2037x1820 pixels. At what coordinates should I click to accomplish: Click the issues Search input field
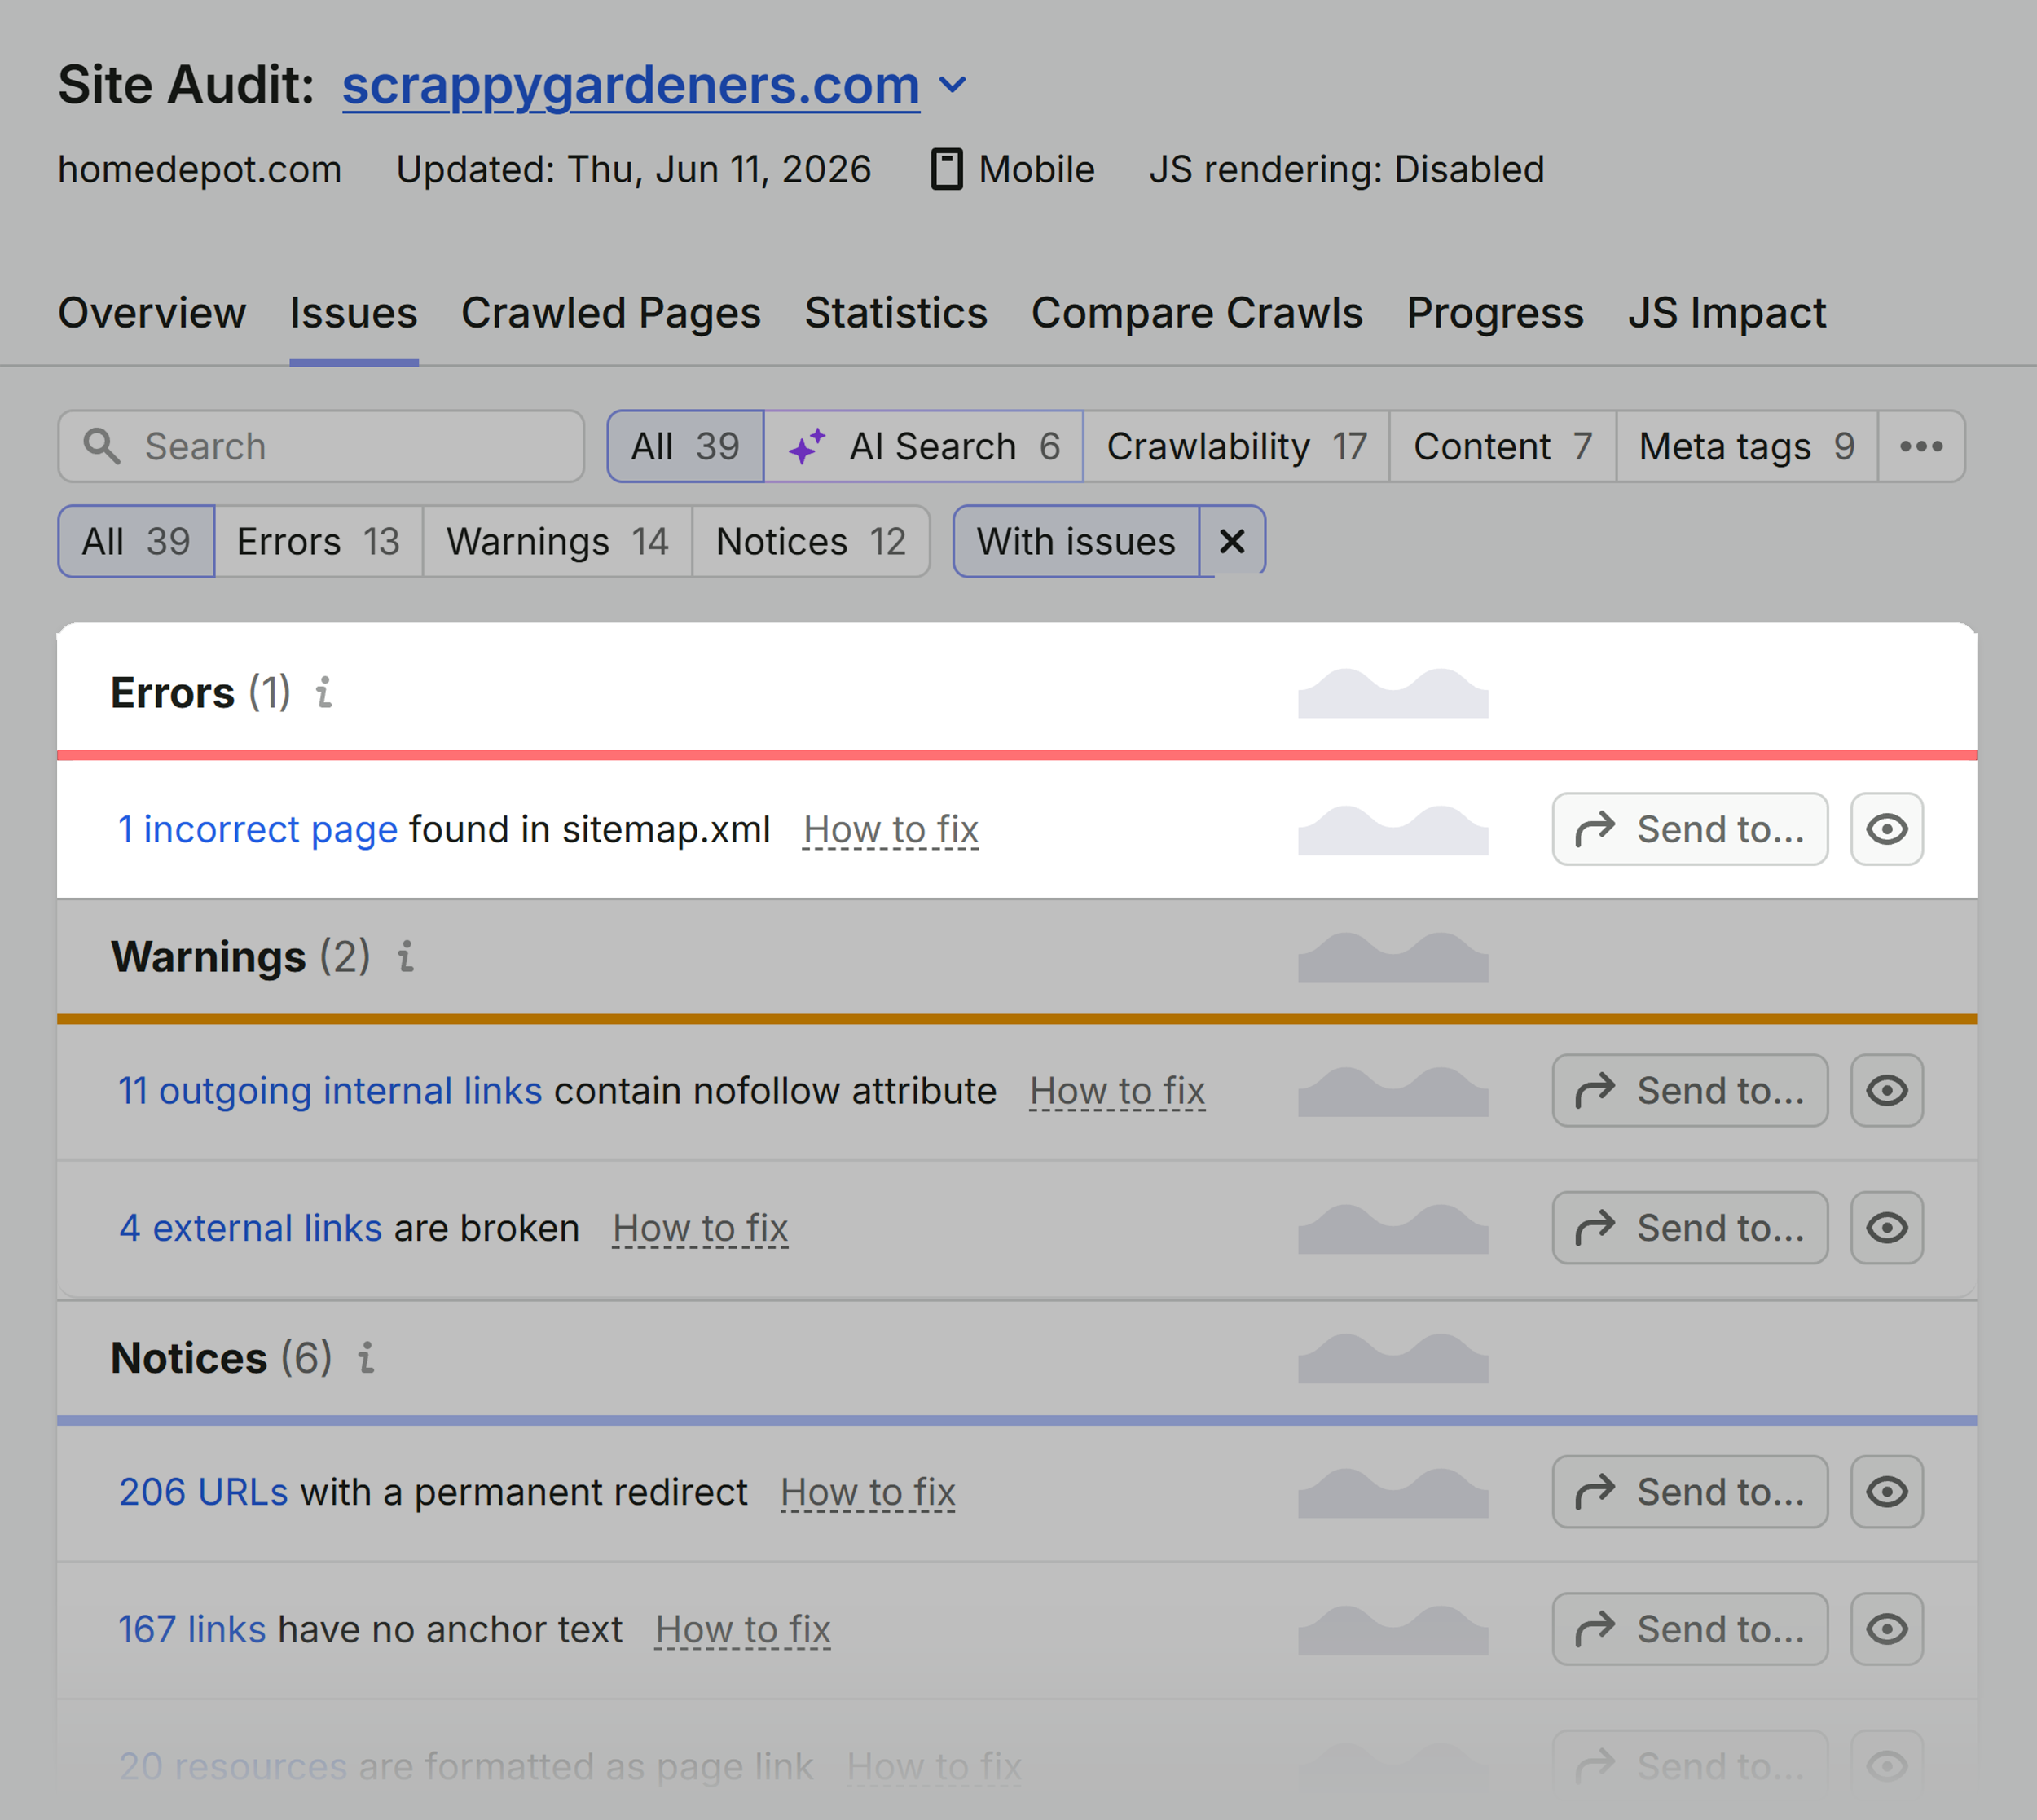(x=321, y=446)
